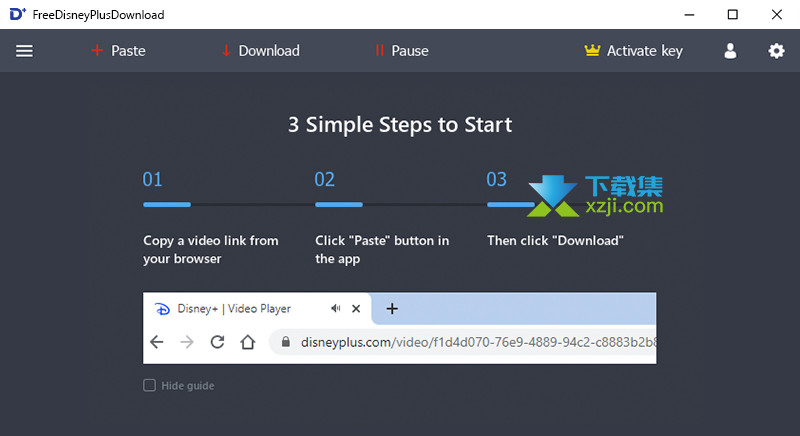800x436 pixels.
Task: Click FreeDisneyPlusDownload app logo icon
Action: tap(17, 14)
